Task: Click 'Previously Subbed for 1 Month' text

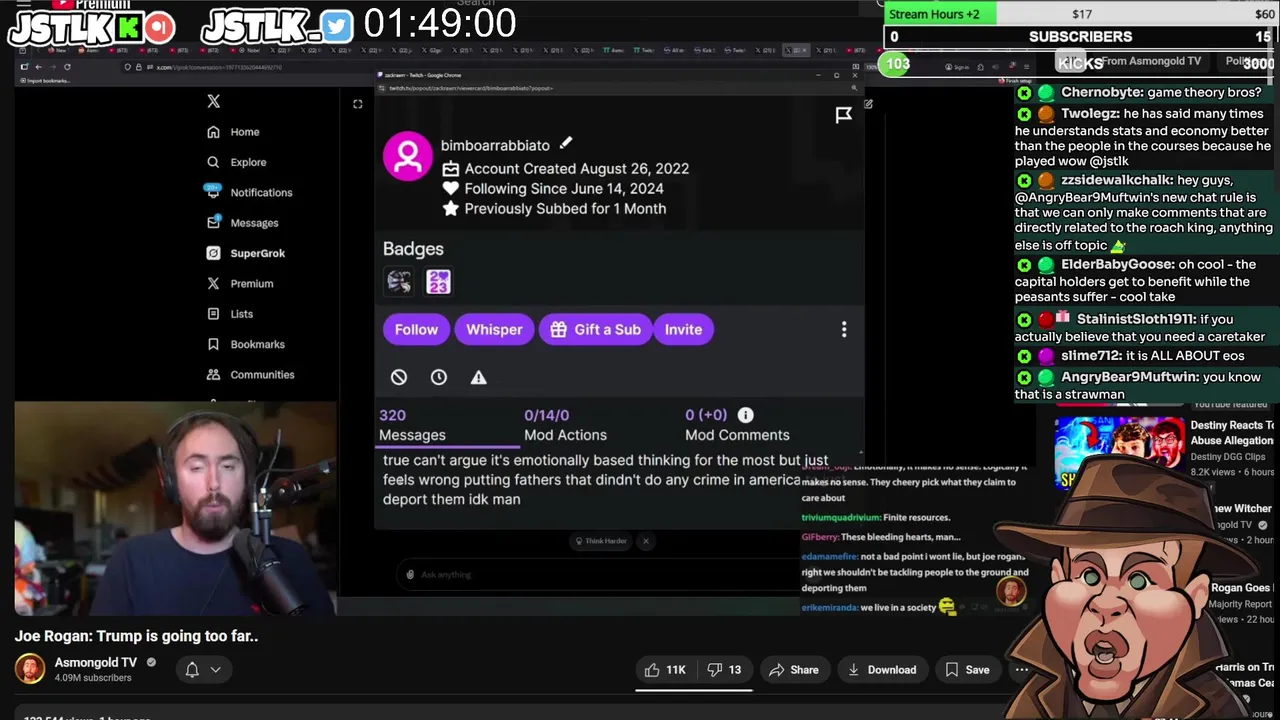Action: coord(565,208)
